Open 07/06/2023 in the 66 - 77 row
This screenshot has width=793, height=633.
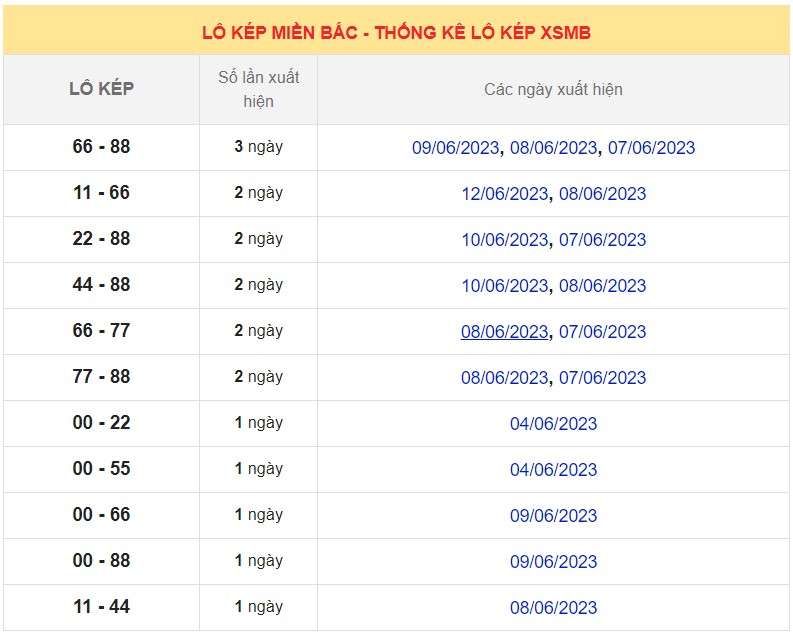click(x=602, y=332)
